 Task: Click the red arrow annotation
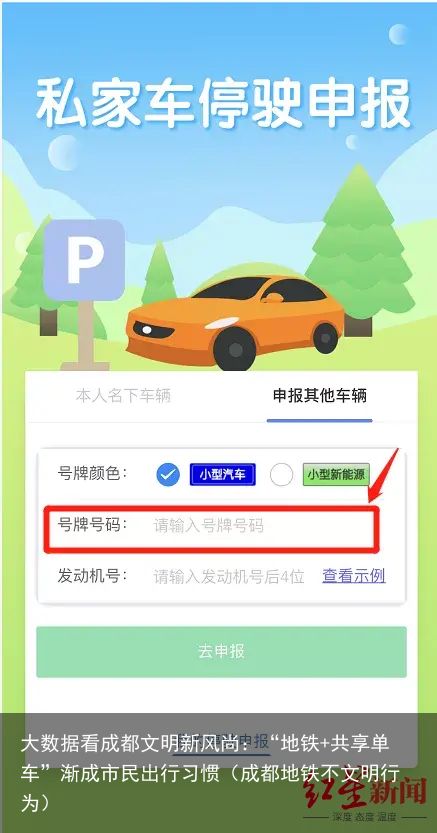click(384, 475)
